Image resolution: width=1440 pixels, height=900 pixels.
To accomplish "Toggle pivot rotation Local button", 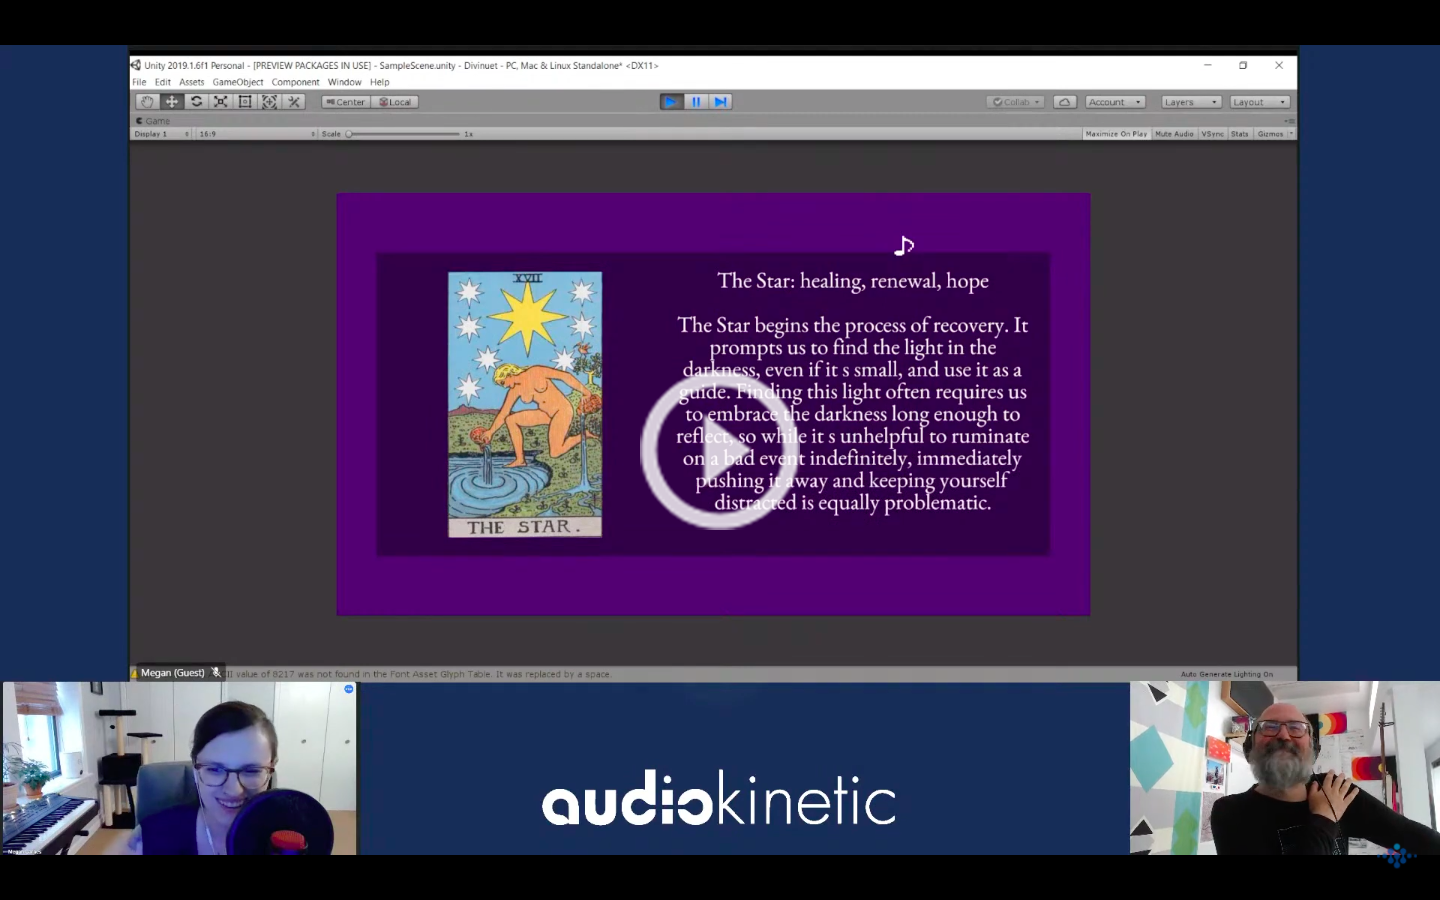I will [x=396, y=102].
